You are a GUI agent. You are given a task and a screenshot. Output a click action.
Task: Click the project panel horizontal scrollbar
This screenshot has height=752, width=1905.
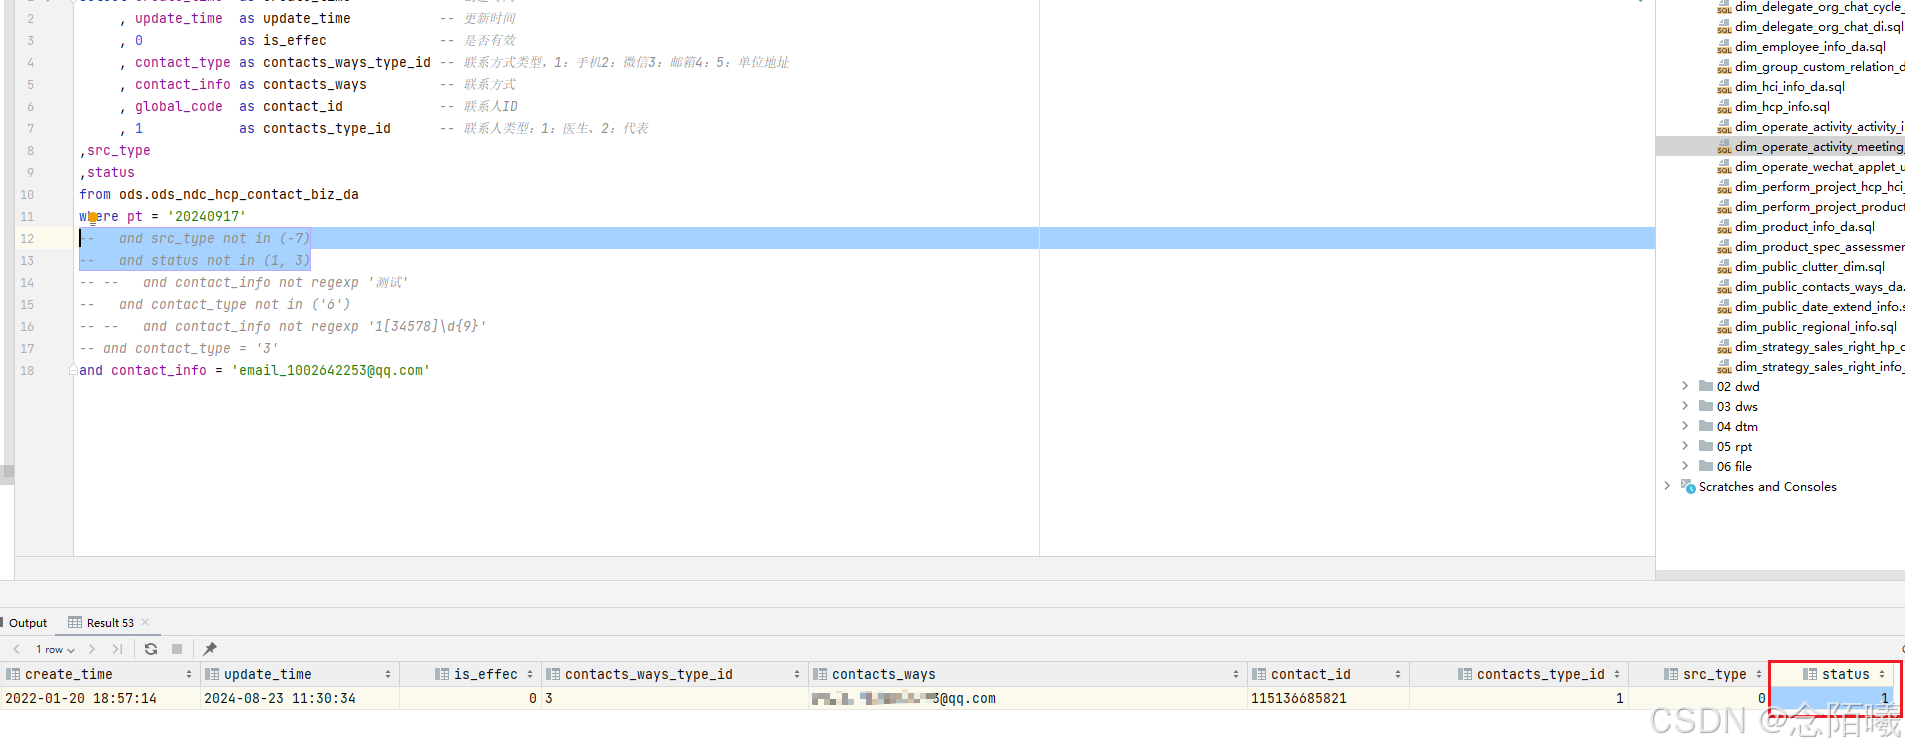point(1780,575)
